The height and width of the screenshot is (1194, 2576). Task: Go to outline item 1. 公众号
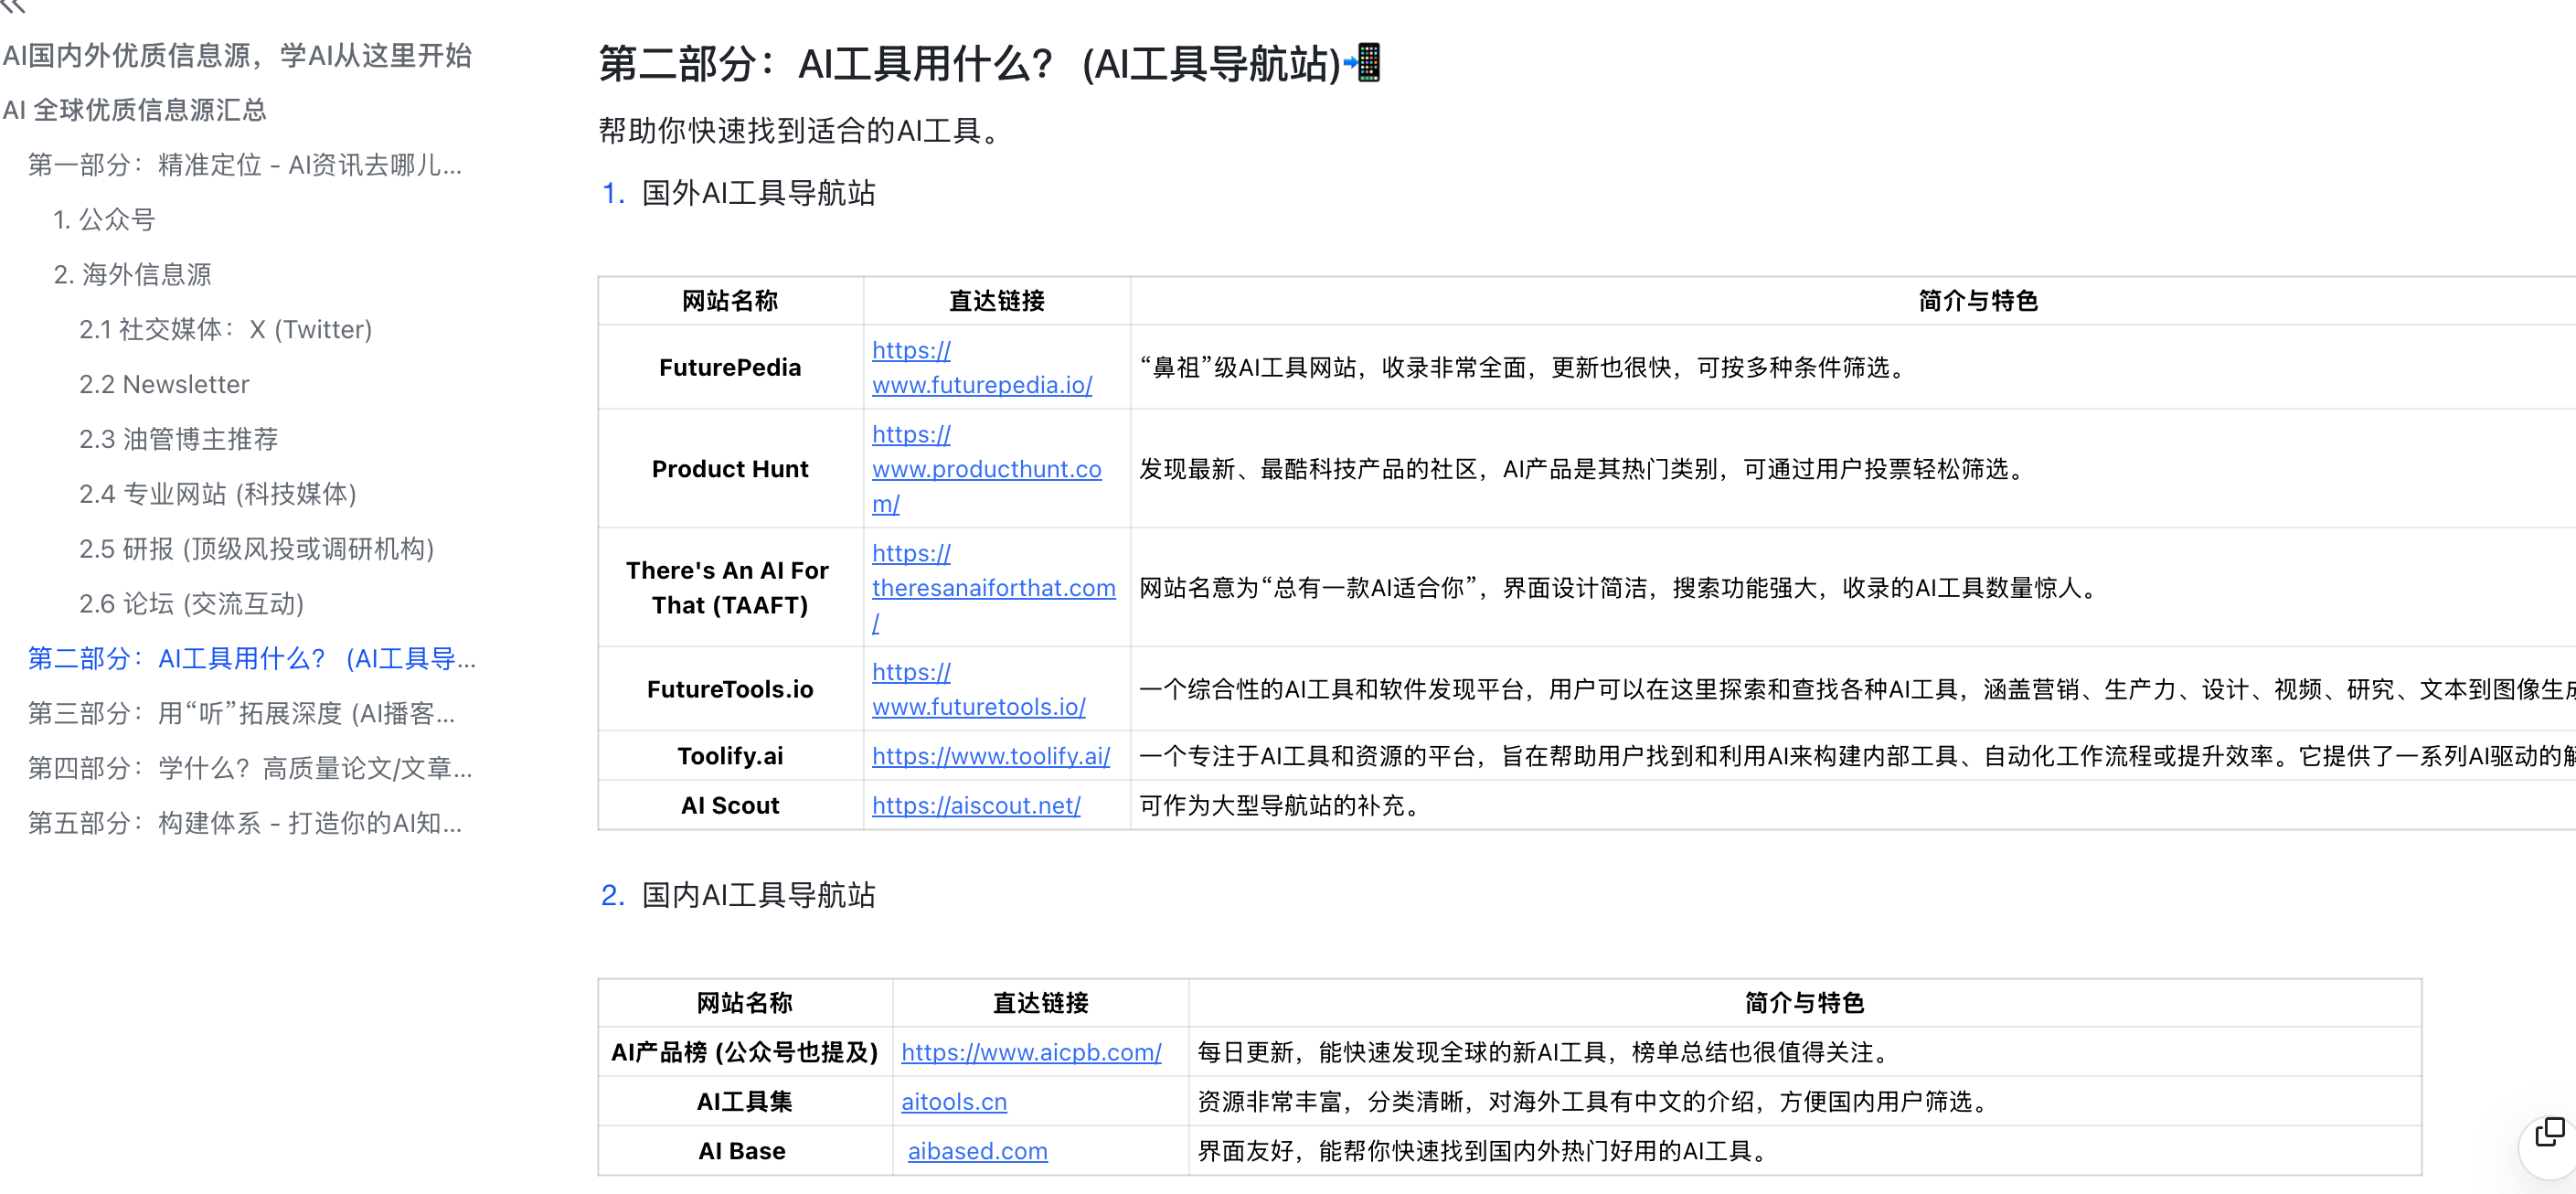click(104, 220)
